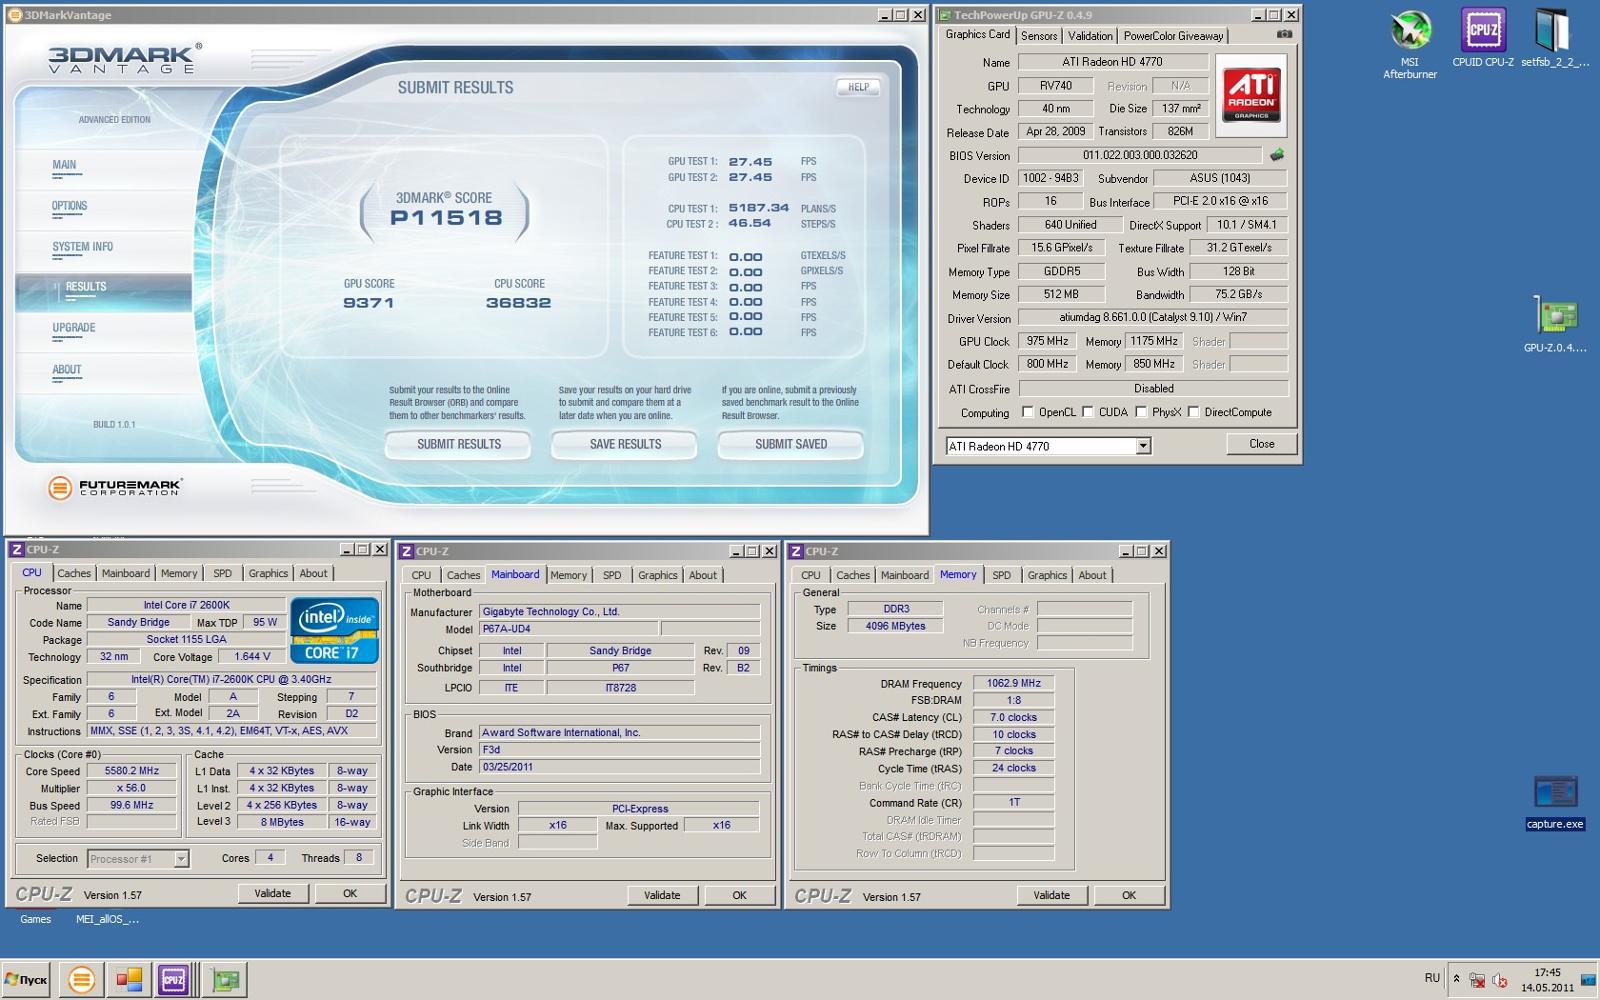
Task: Click CPU score 36832 value
Action: (518, 303)
